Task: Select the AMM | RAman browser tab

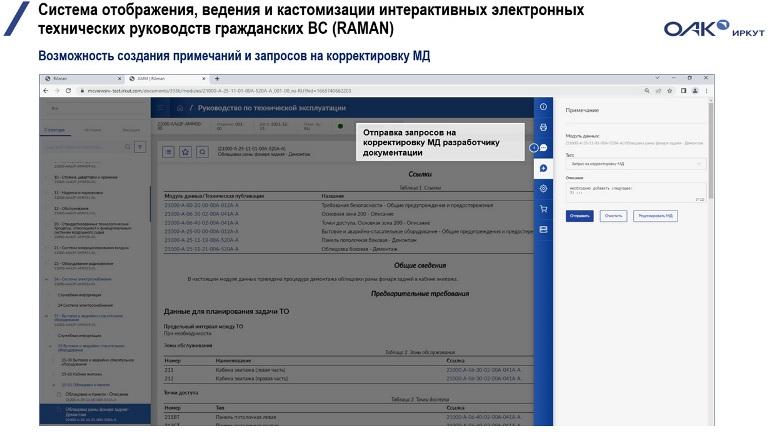Action: pyautogui.click(x=167, y=78)
